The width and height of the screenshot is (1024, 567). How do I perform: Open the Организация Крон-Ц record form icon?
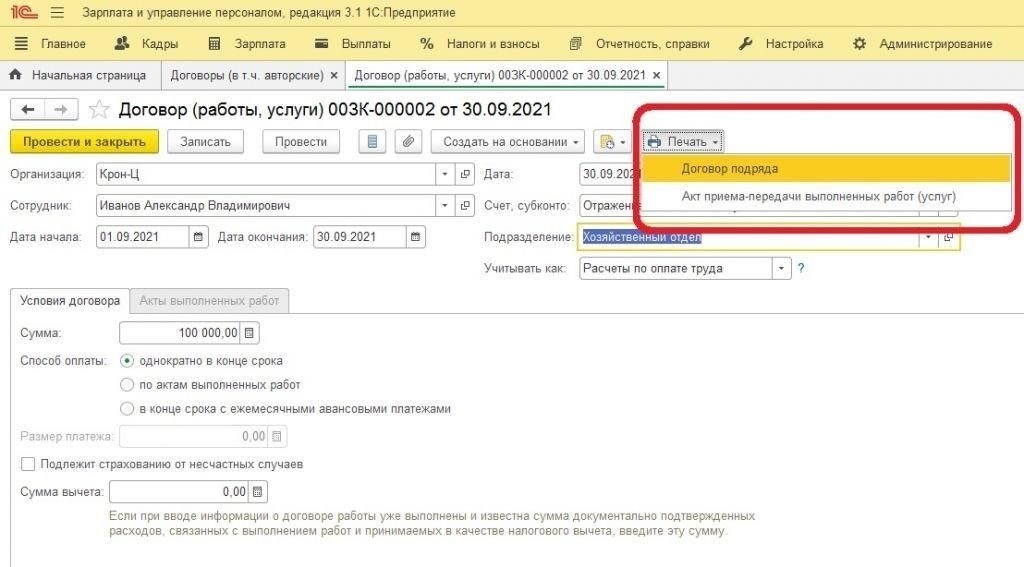pyautogui.click(x=465, y=174)
